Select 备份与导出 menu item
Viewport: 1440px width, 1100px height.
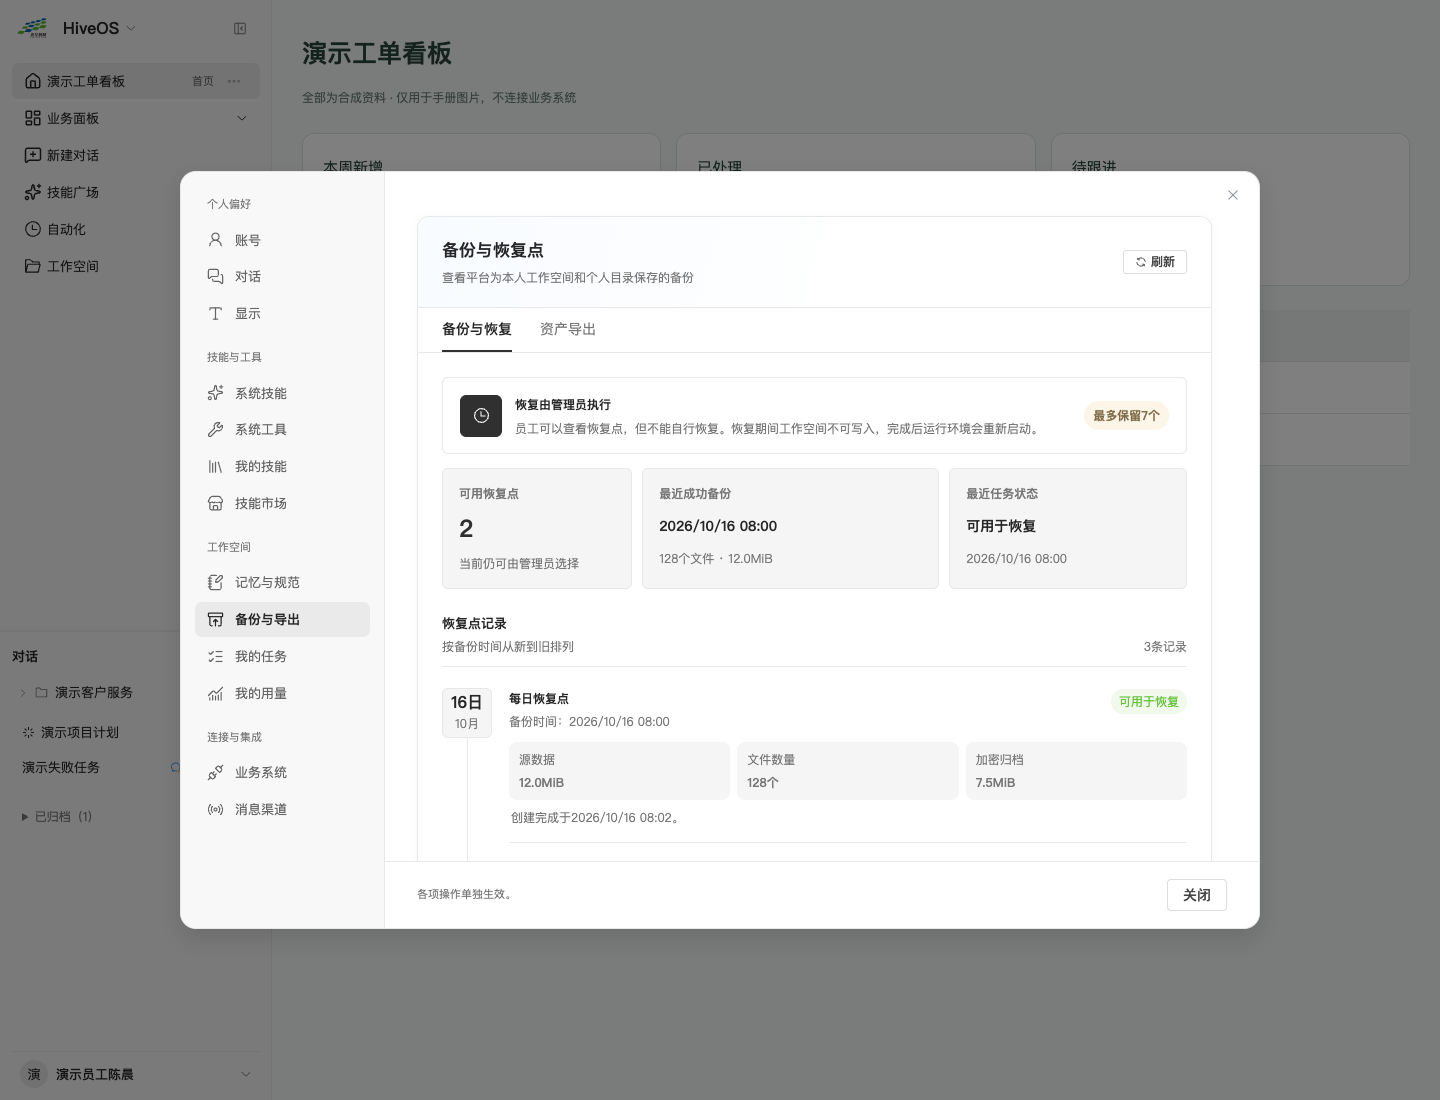click(x=282, y=619)
